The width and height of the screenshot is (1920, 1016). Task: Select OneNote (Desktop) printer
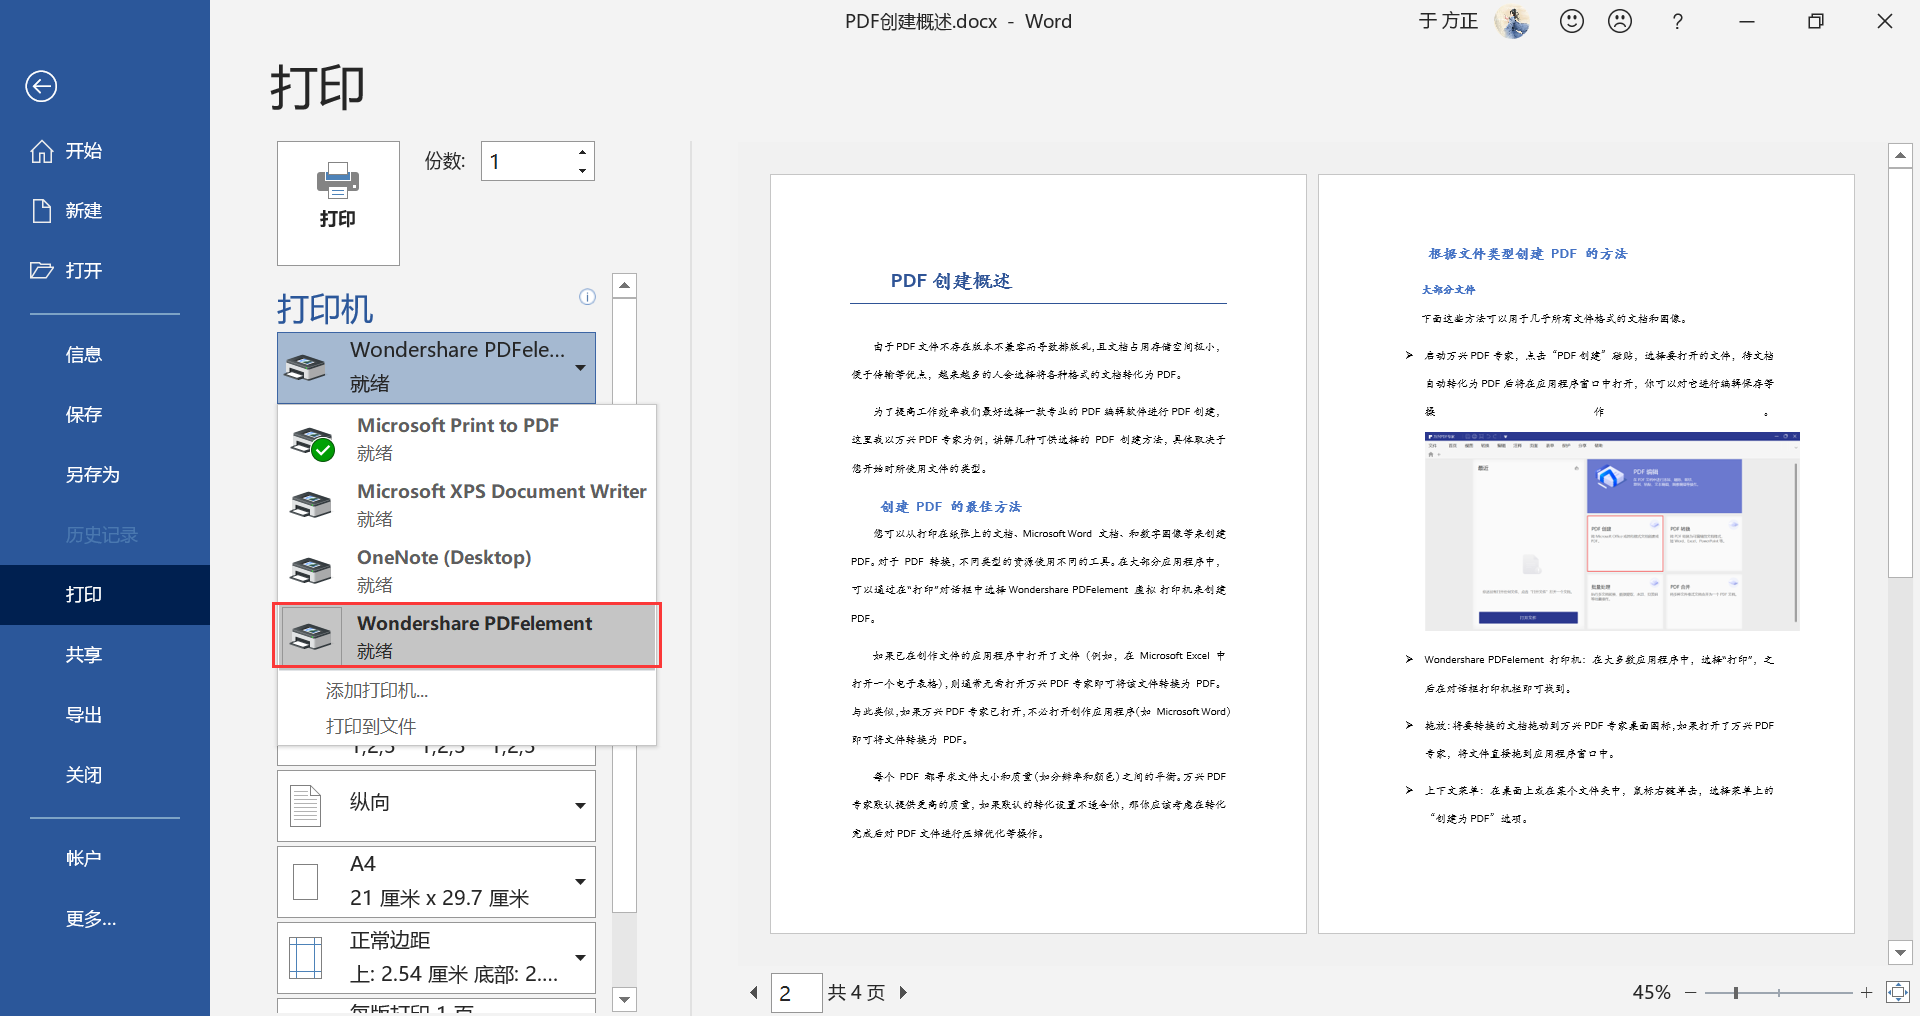pyautogui.click(x=467, y=571)
